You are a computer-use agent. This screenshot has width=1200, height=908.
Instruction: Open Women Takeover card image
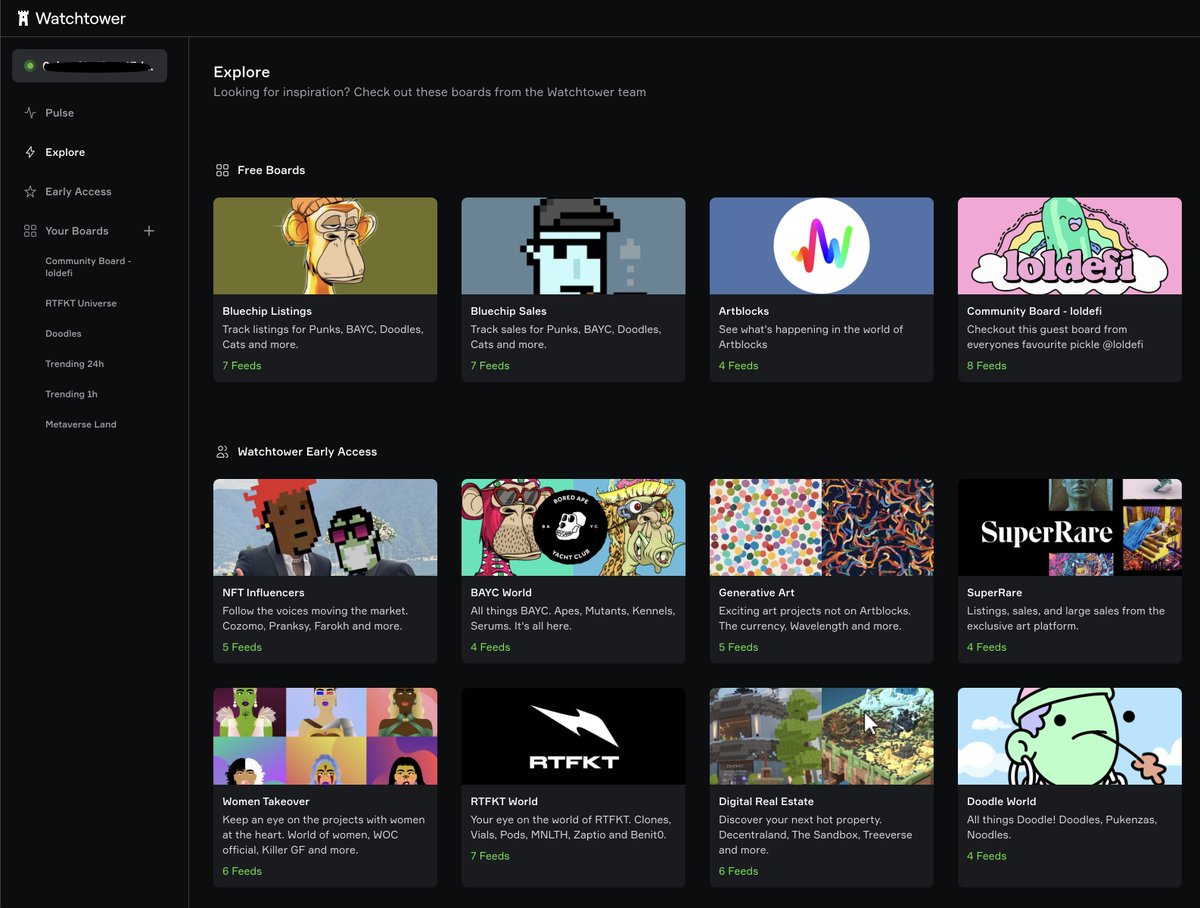(x=325, y=736)
